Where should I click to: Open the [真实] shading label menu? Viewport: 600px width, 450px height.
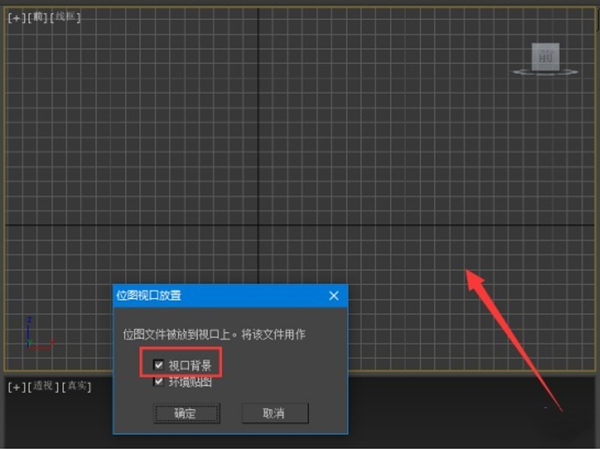pos(76,386)
